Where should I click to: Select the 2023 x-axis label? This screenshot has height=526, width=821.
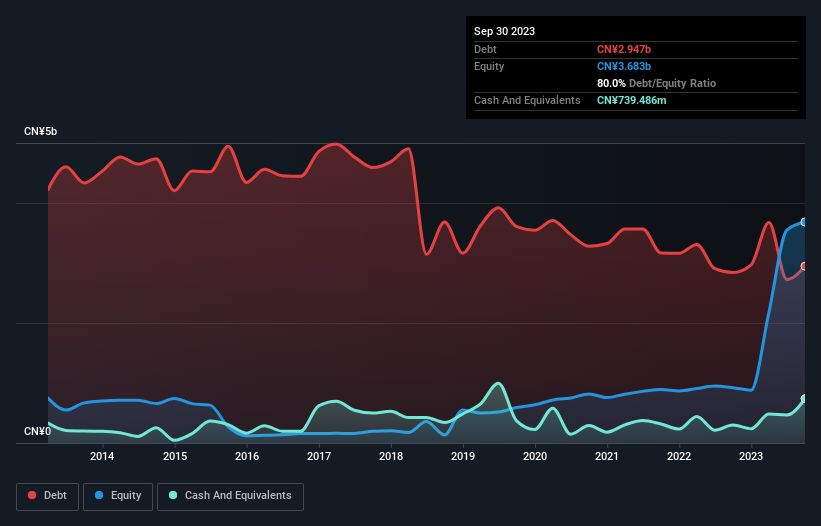[x=751, y=456]
